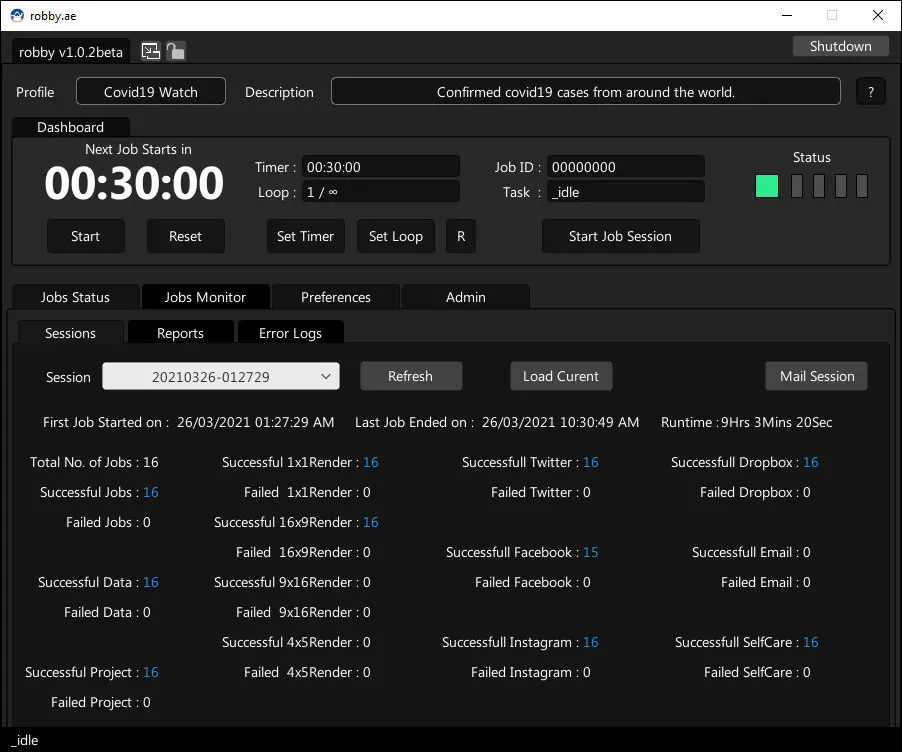Toggle the unlocked padlock icon
The image size is (902, 752).
pos(175,51)
